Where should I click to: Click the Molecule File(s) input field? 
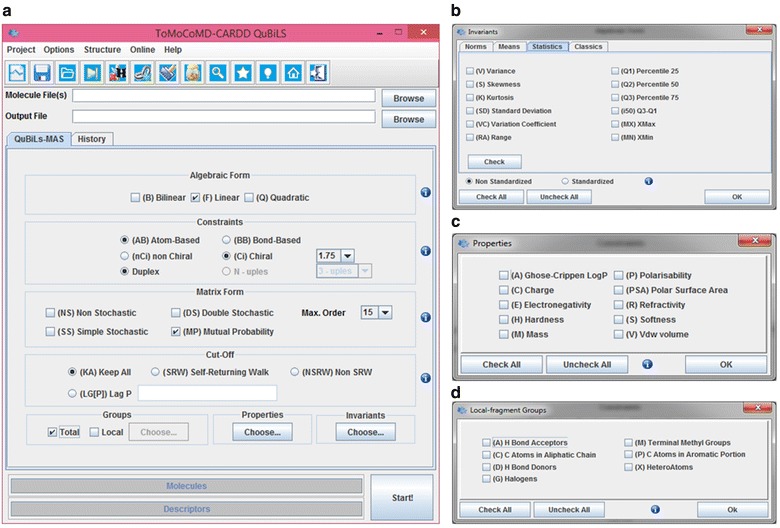224,96
